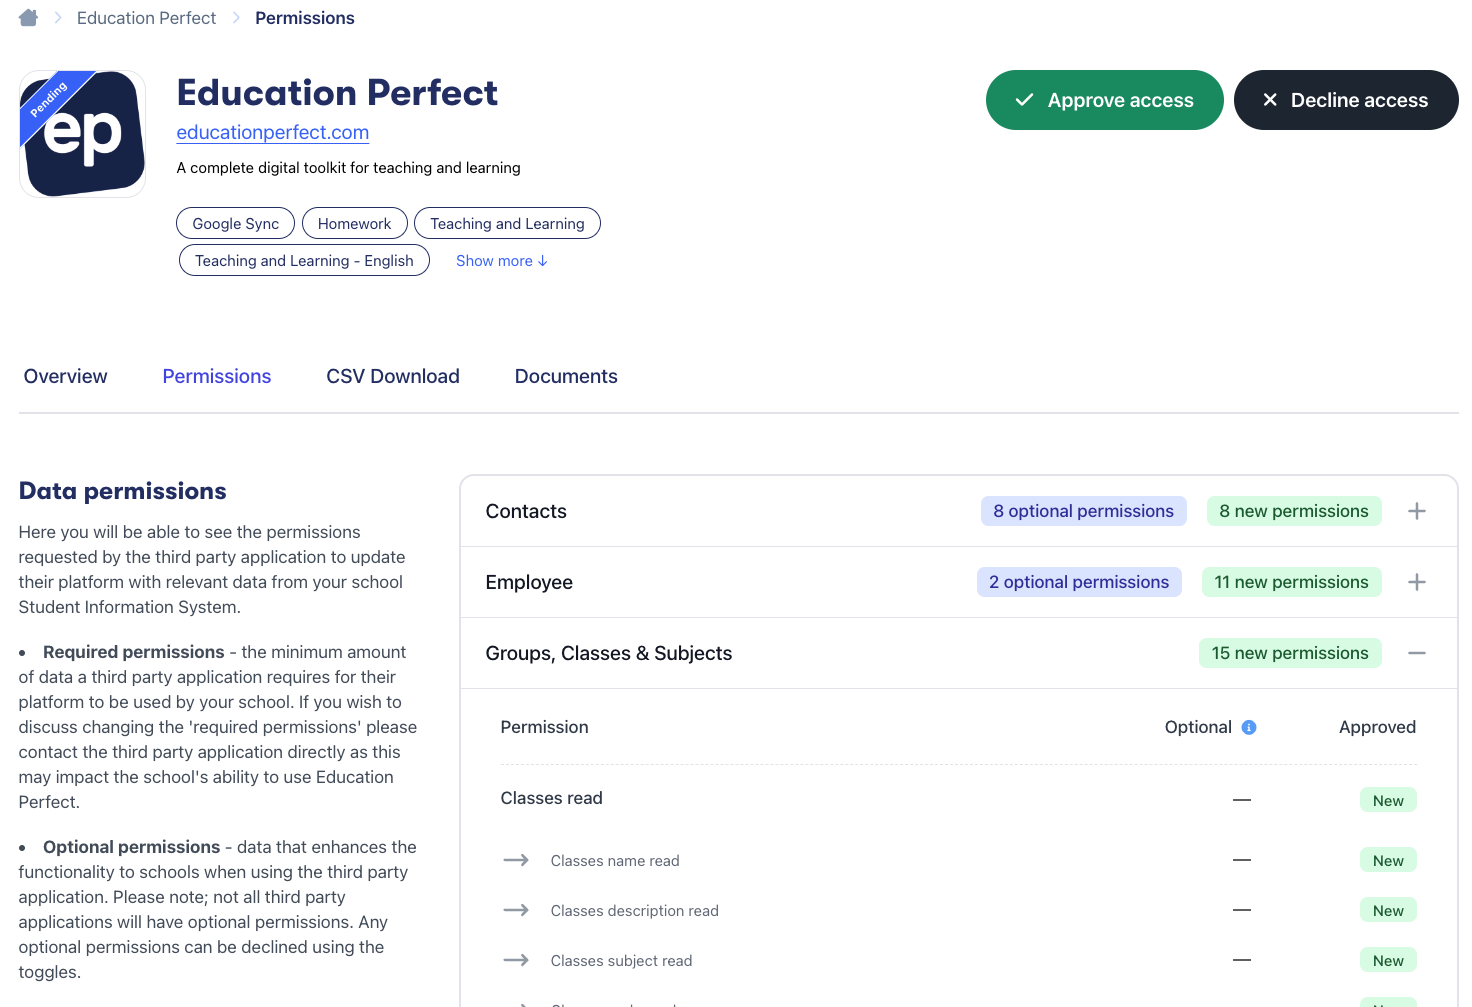Select Teaching and Learning - English tag
This screenshot has height=1007, width=1472.
pyautogui.click(x=304, y=261)
